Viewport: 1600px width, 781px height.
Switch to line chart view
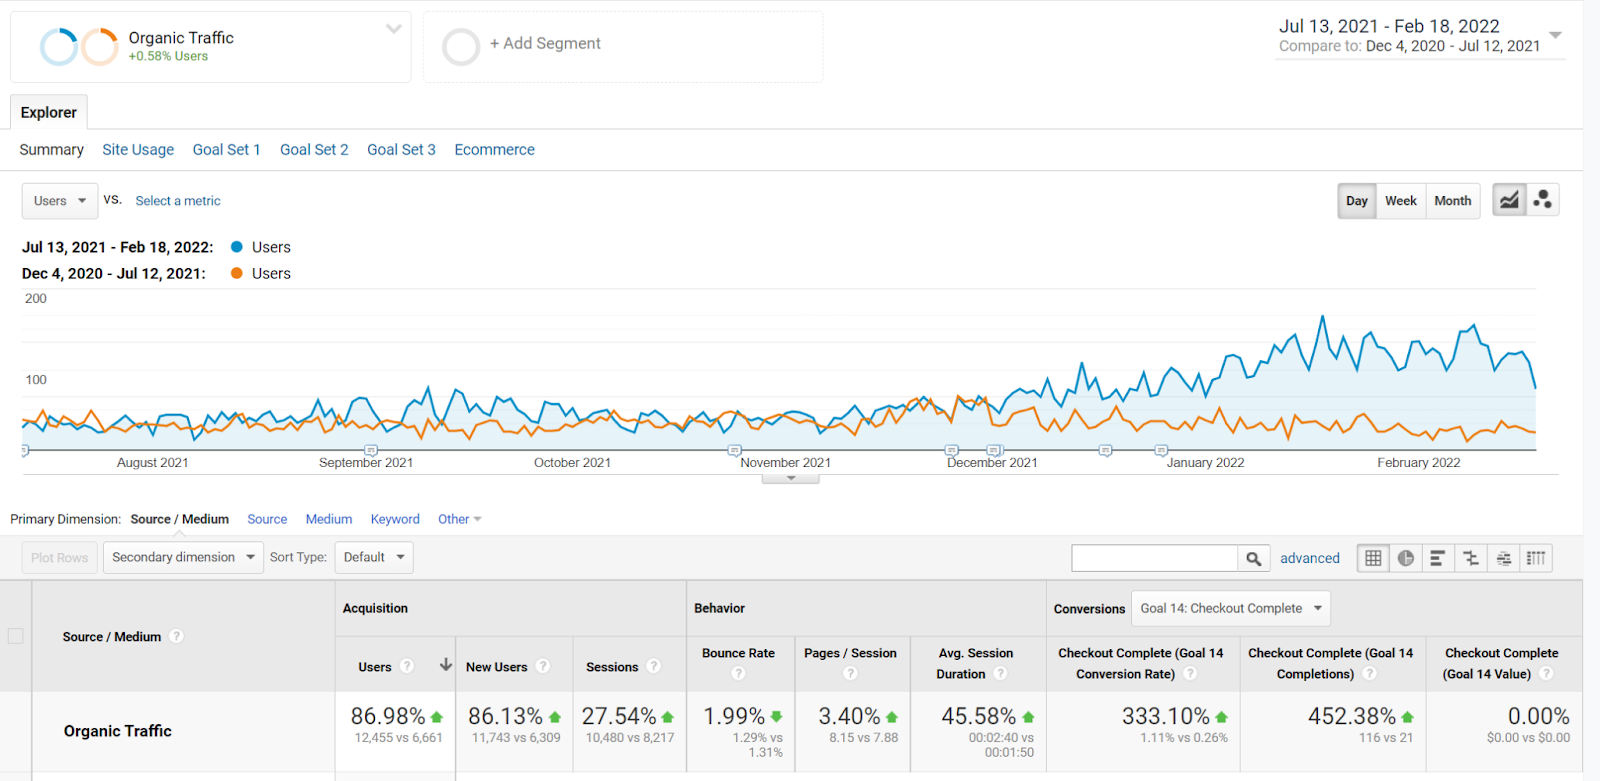[1509, 200]
